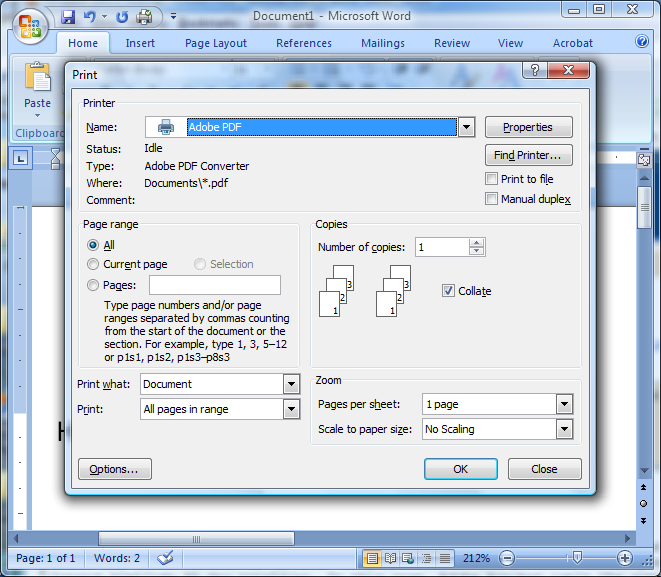
Task: Open the Undo history dropdown arrow
Action: pos(104,17)
